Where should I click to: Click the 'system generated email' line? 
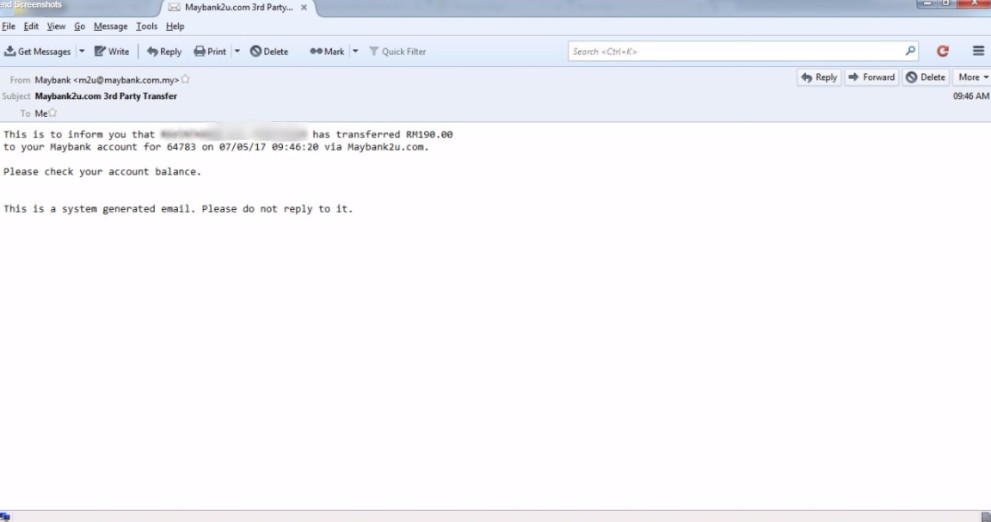[178, 209]
